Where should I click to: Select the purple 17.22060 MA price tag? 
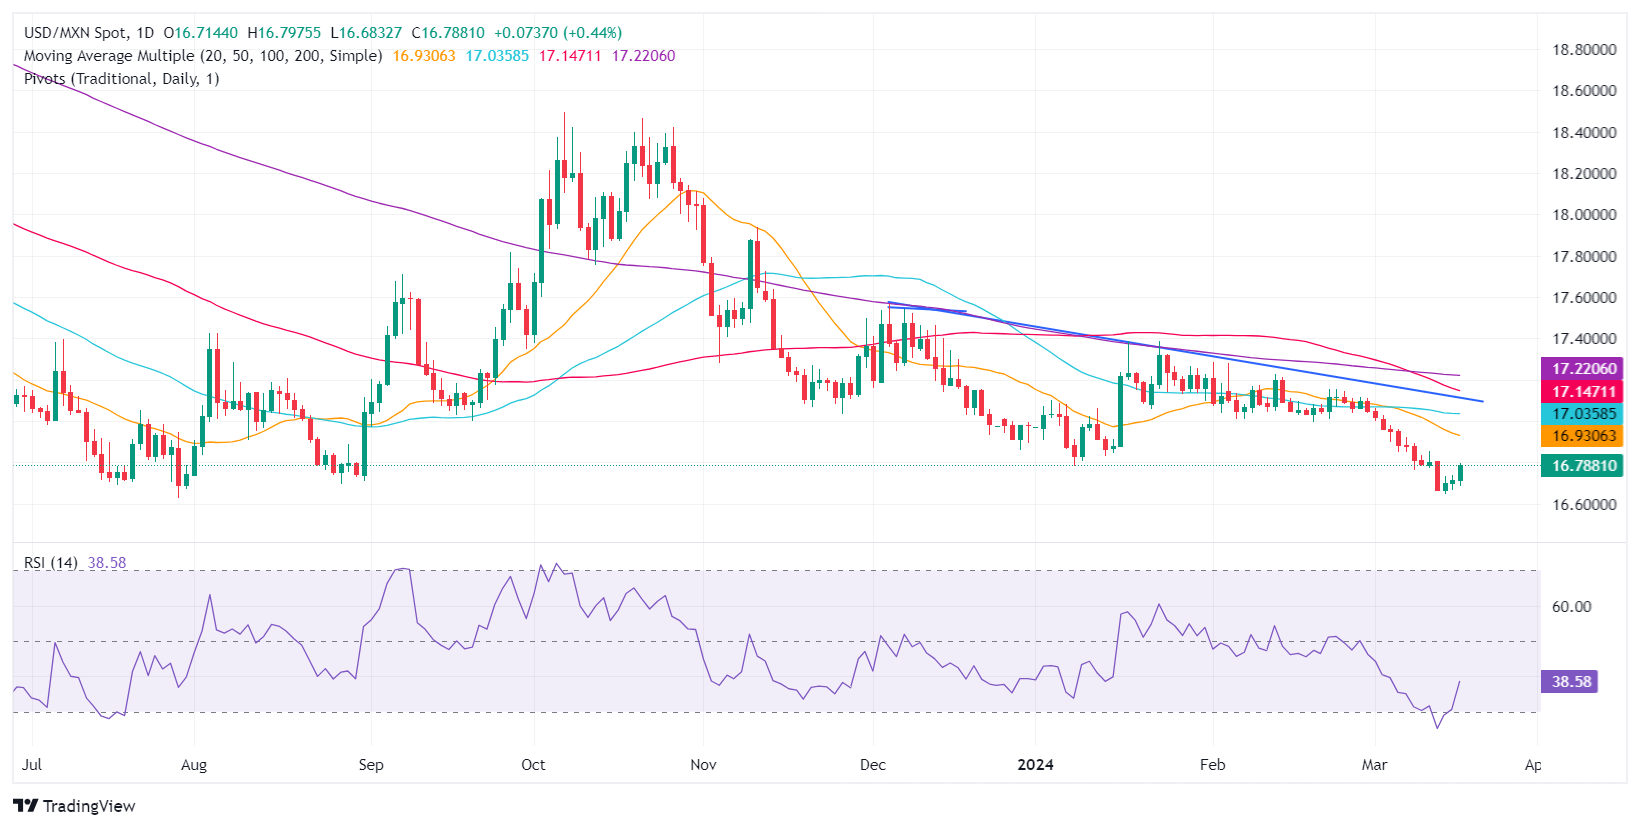1582,369
